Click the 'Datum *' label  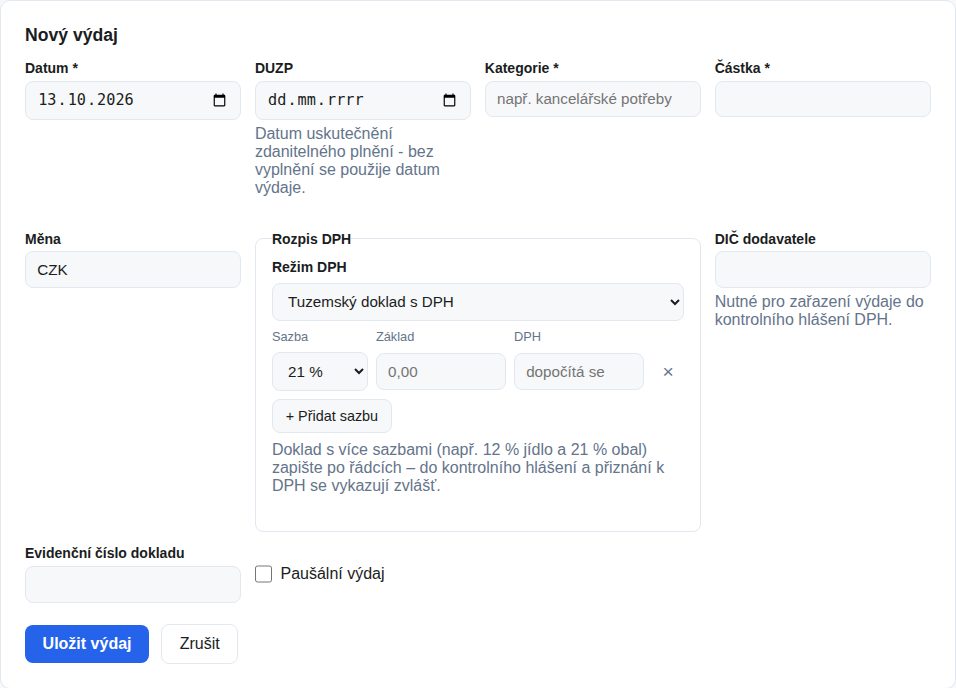tap(51, 68)
